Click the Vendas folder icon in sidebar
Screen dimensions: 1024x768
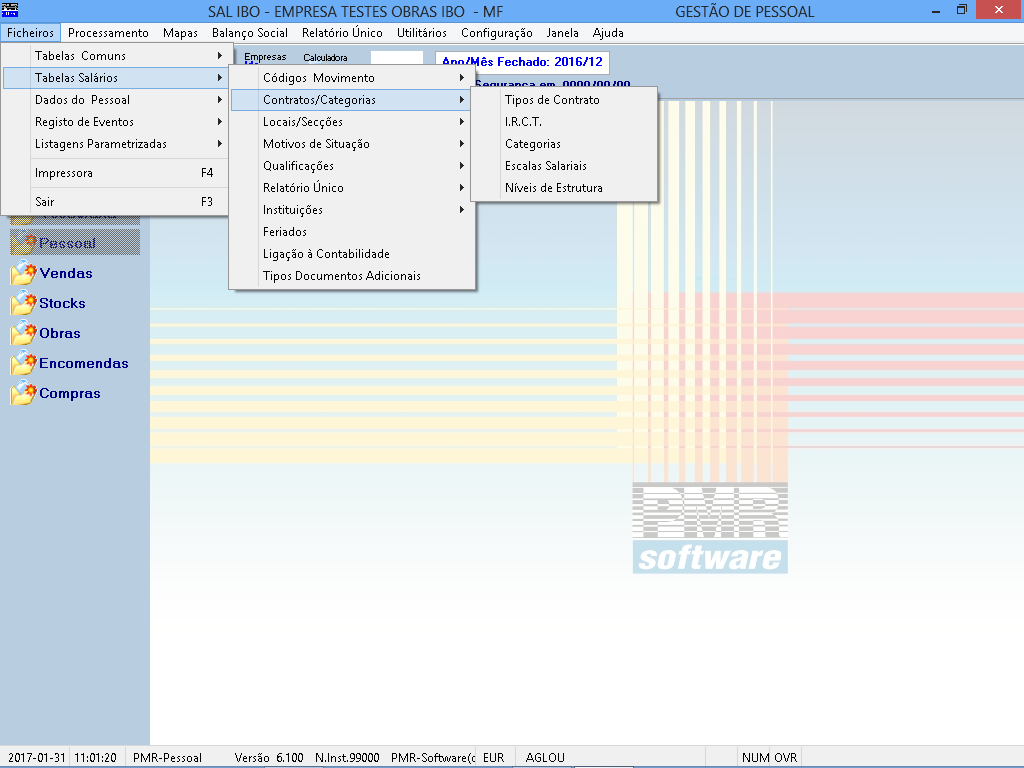pos(23,274)
